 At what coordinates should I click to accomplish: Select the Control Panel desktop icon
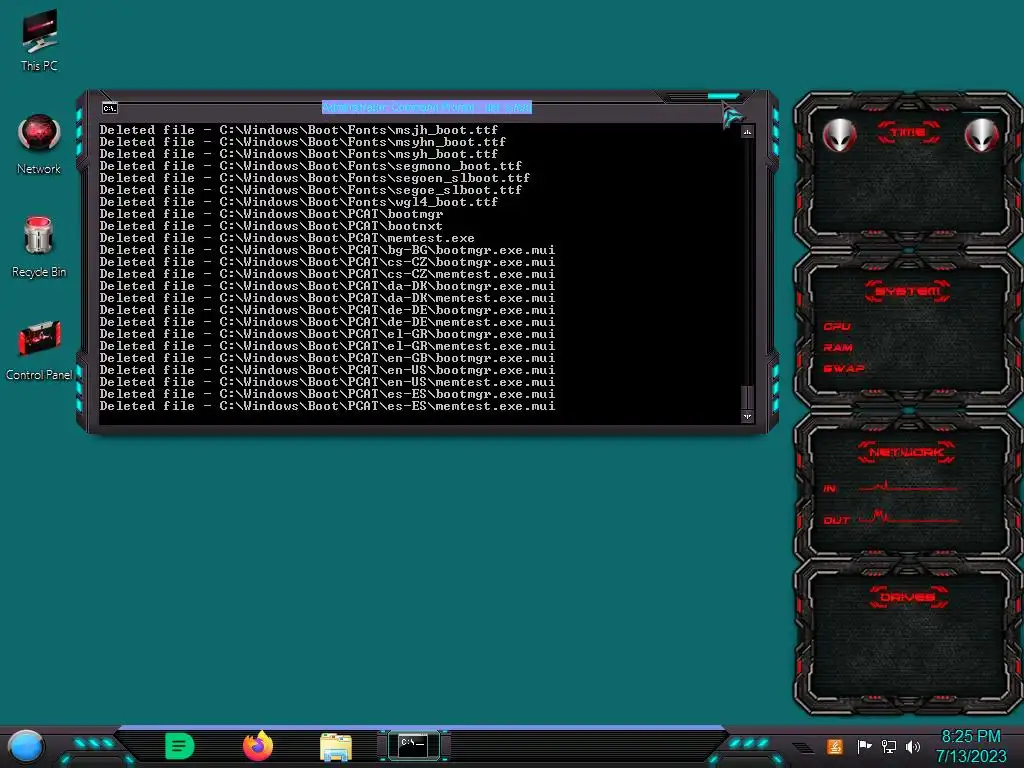[x=39, y=351]
